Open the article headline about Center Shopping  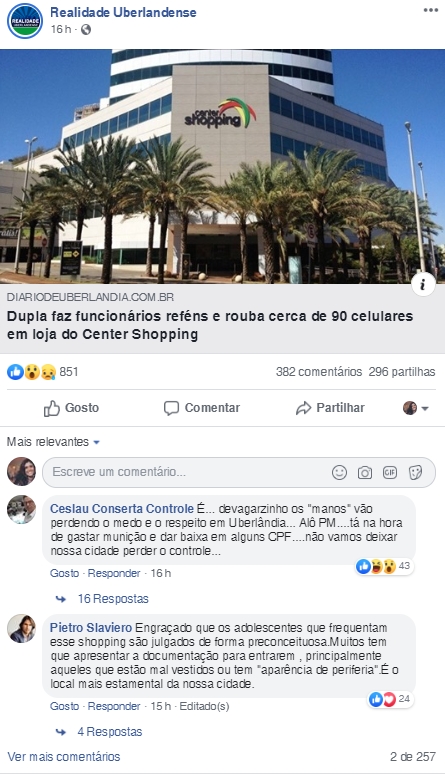tap(210, 325)
